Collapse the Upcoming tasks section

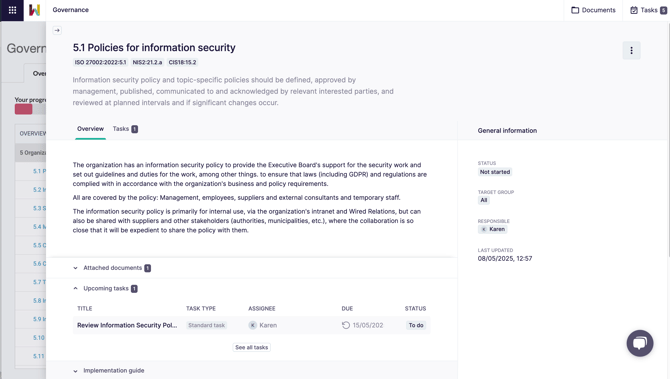[105, 288]
